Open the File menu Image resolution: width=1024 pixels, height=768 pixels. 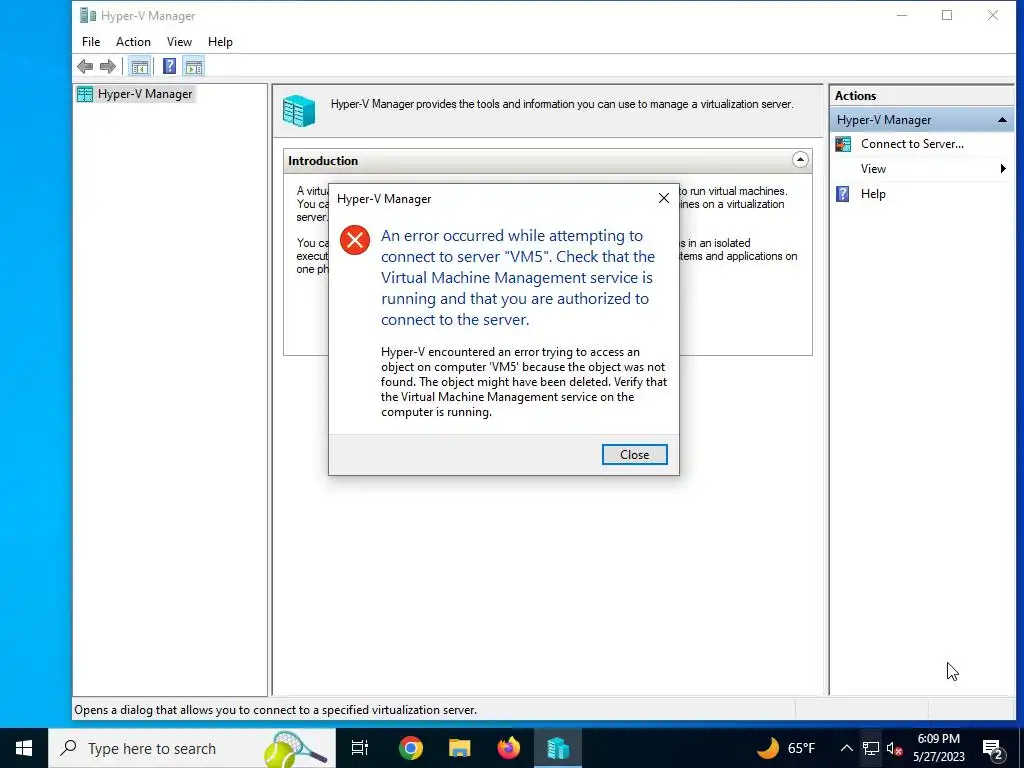(x=91, y=42)
